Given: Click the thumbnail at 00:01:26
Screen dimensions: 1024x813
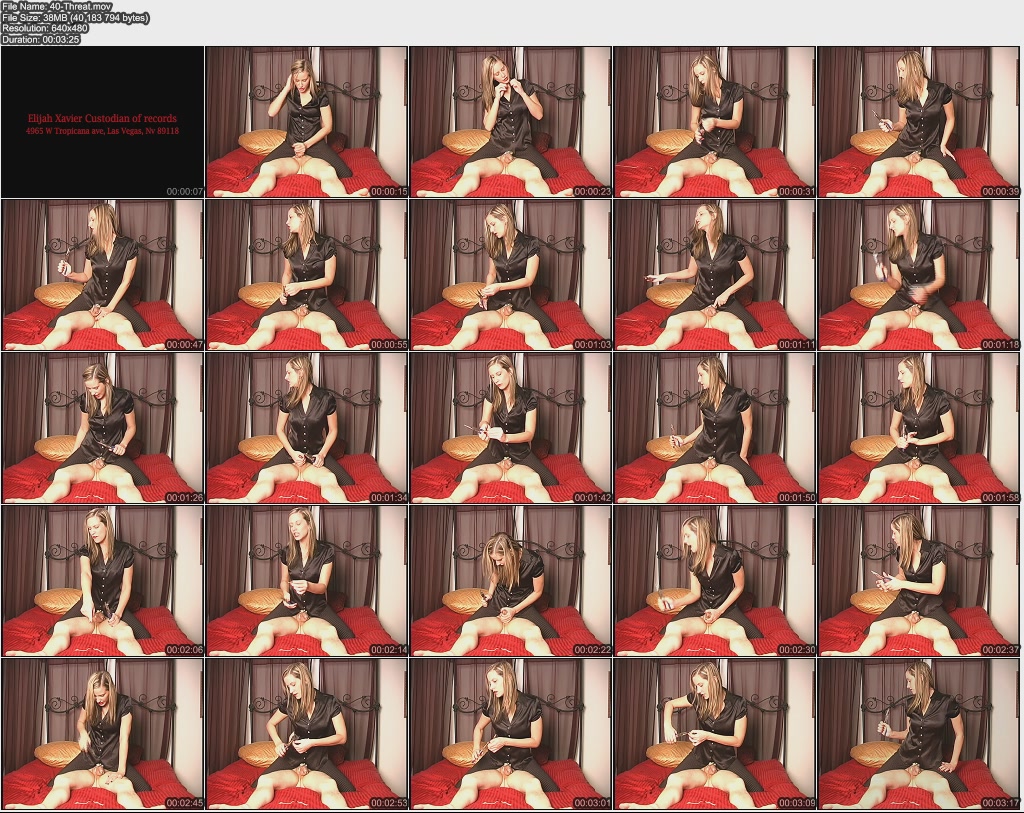Looking at the screenshot, I should point(102,428).
